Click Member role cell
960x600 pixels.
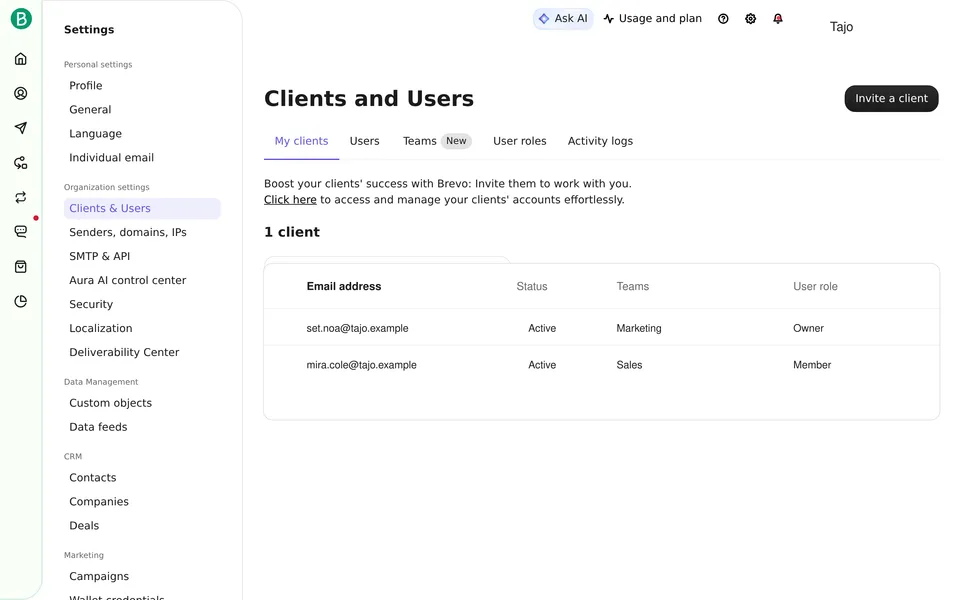812,365
